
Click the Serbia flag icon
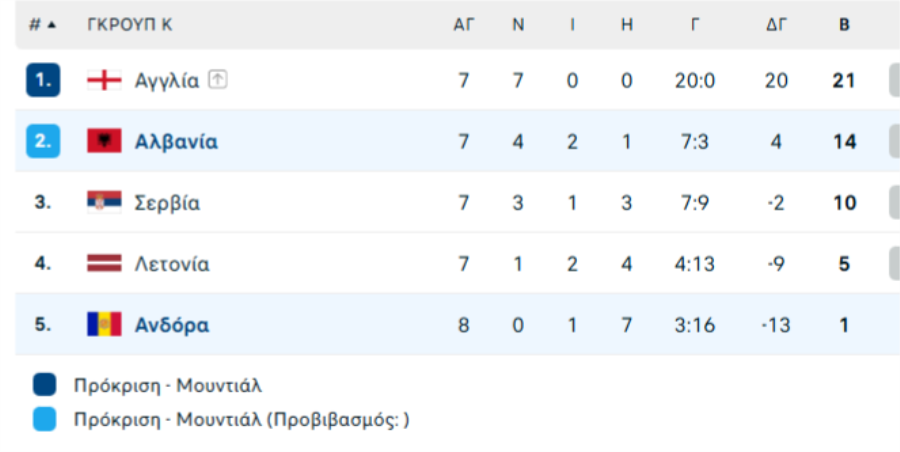104,202
